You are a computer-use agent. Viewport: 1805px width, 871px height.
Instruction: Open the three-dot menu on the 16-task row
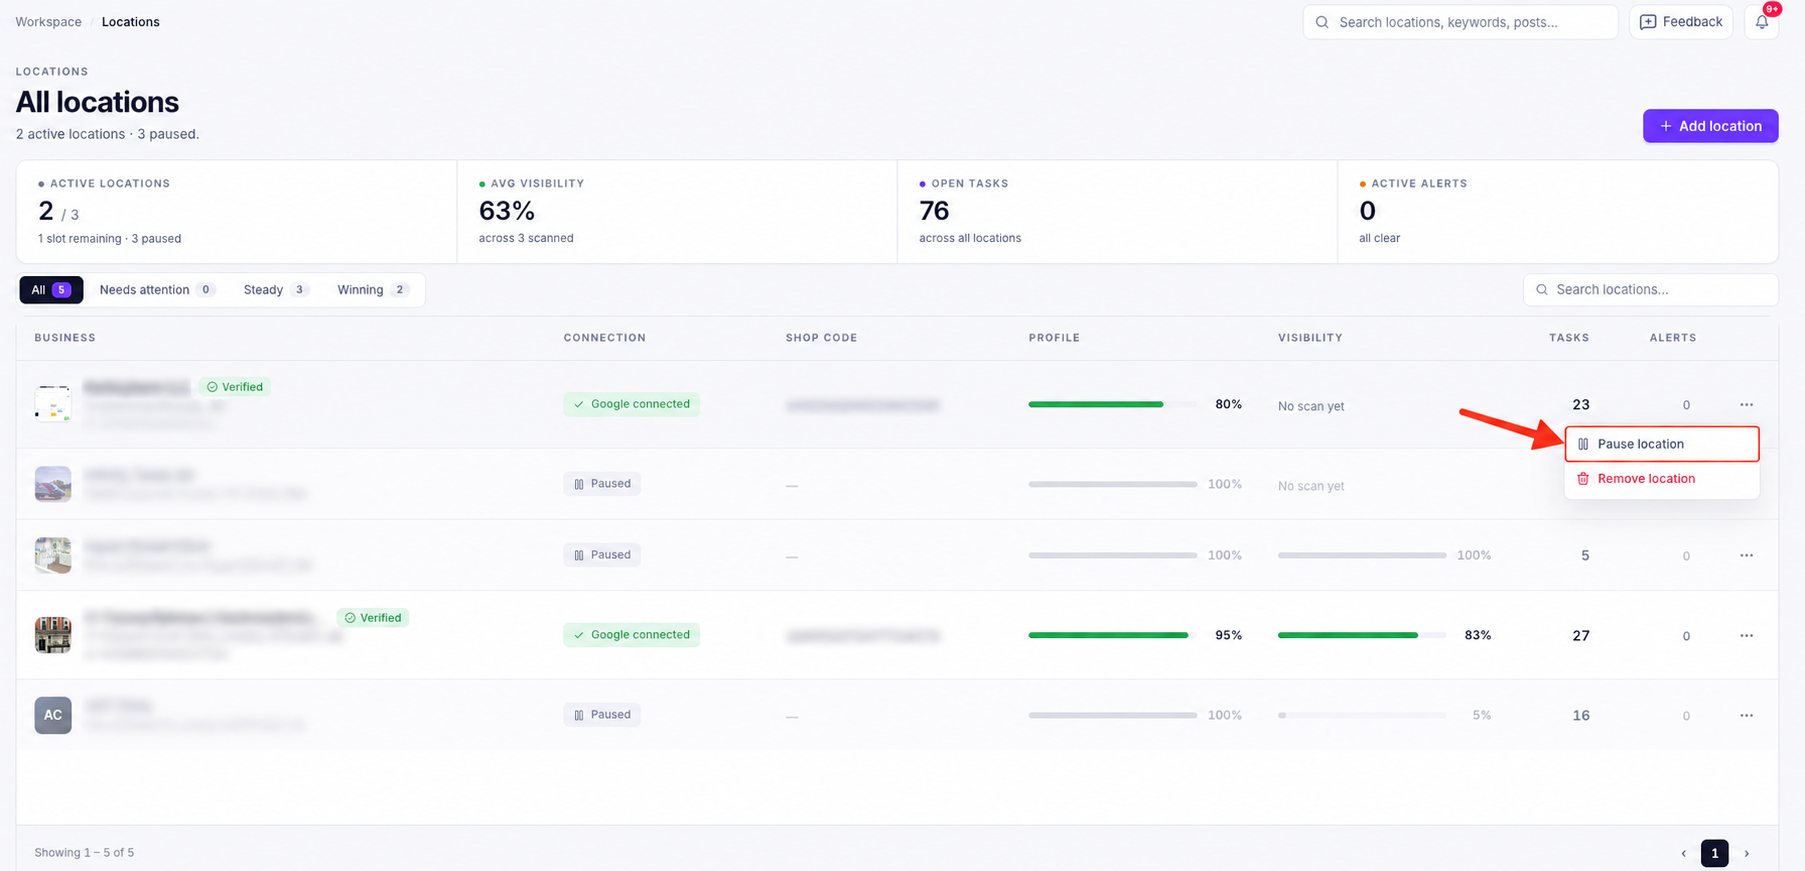coord(1746,715)
